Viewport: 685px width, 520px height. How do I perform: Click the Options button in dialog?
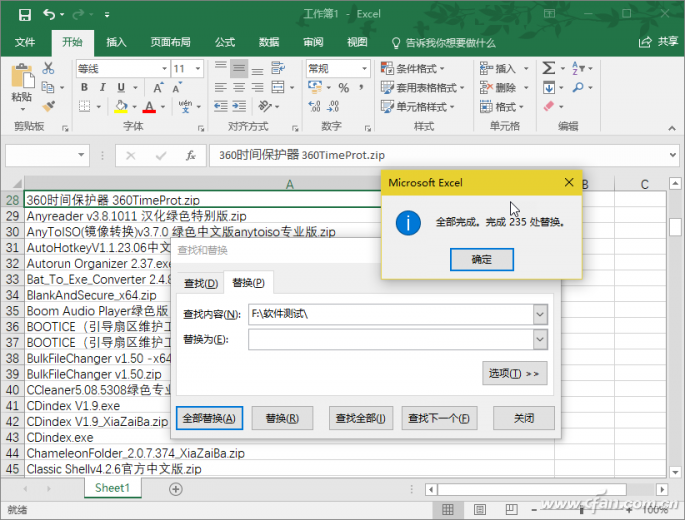(x=514, y=373)
